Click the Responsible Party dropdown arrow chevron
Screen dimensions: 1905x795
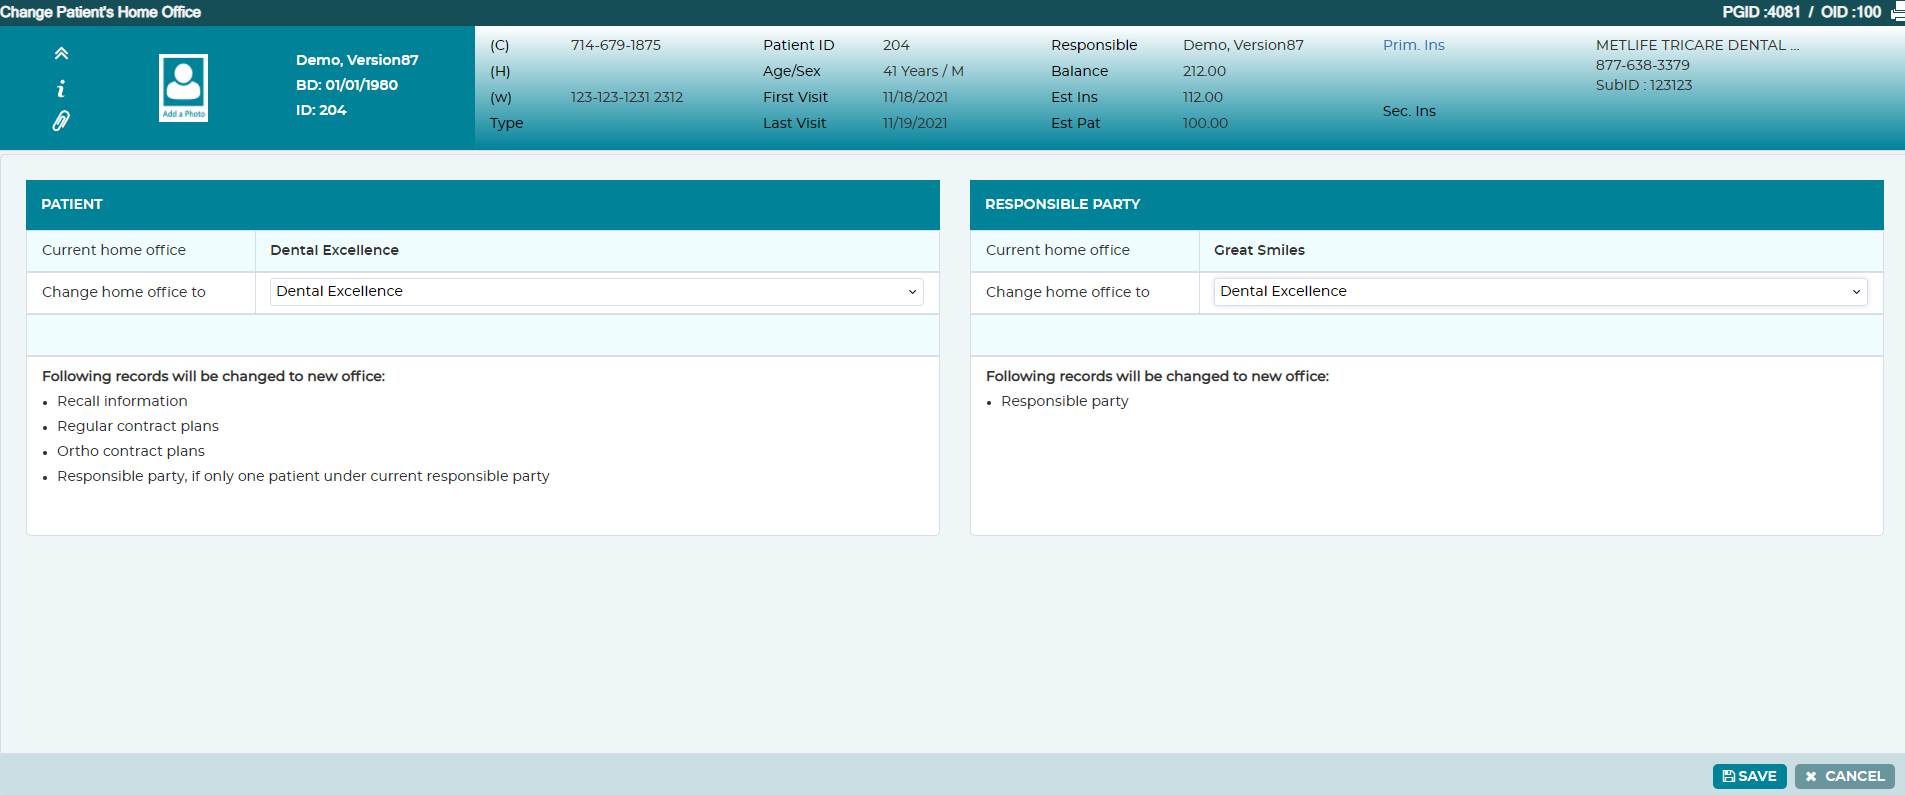point(1856,292)
